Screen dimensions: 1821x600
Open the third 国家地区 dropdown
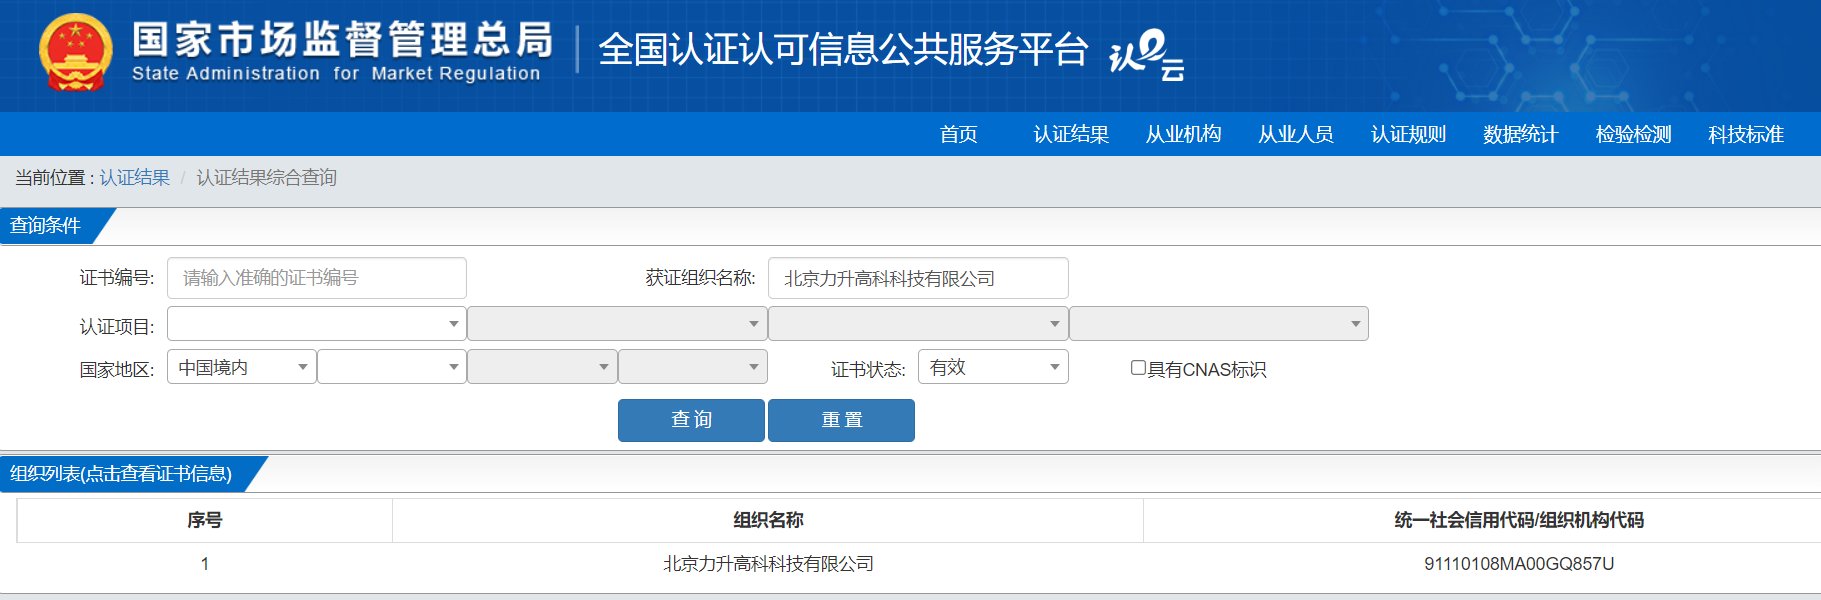tap(542, 367)
